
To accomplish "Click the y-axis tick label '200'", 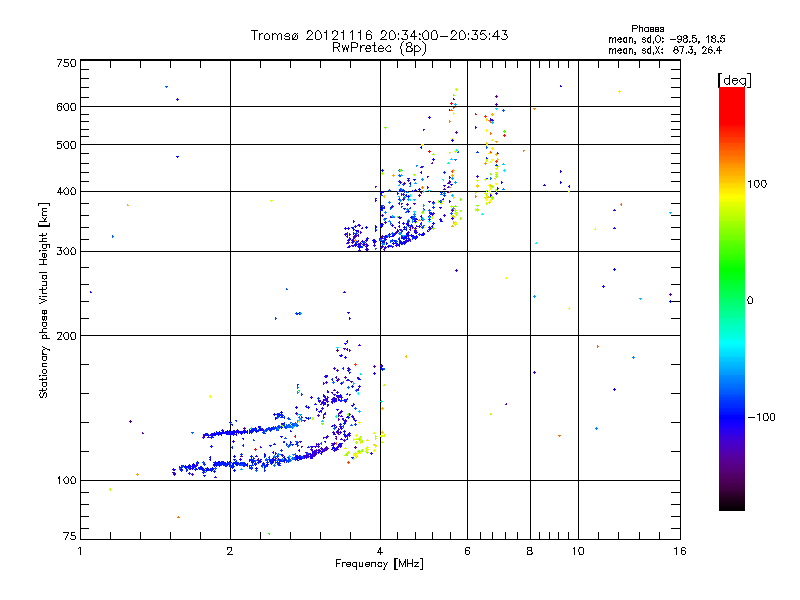I will [x=66, y=336].
